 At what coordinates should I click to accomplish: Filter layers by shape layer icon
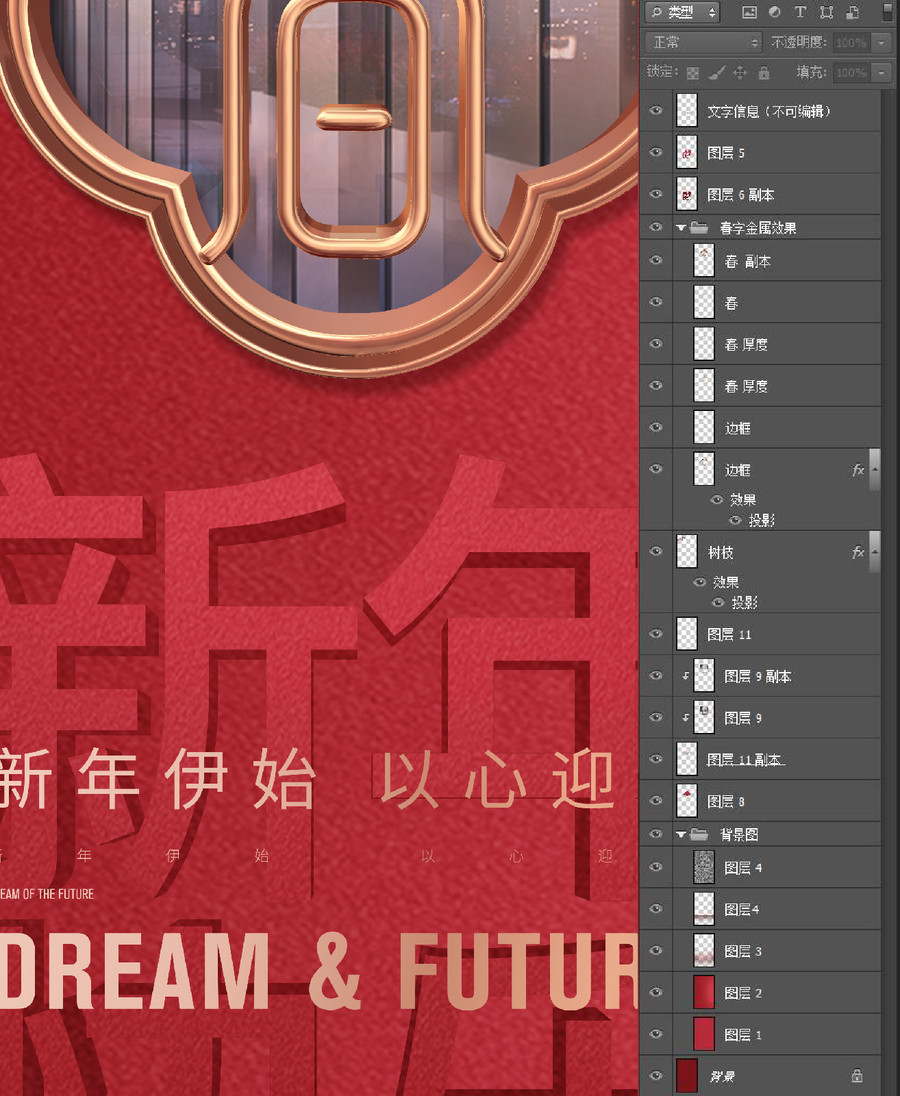[827, 12]
